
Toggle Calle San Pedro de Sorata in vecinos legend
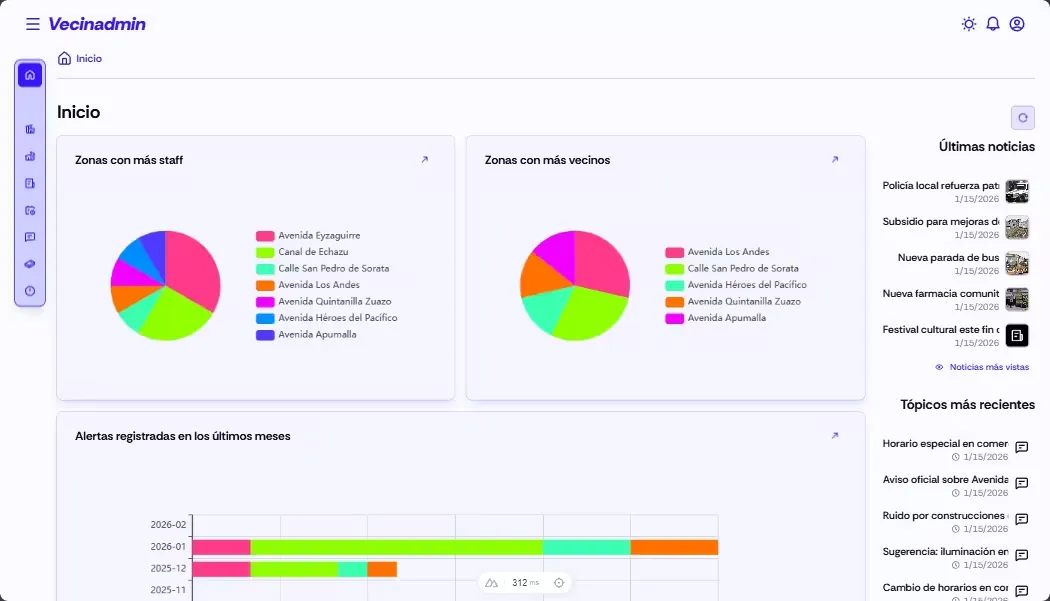pyautogui.click(x=742, y=268)
